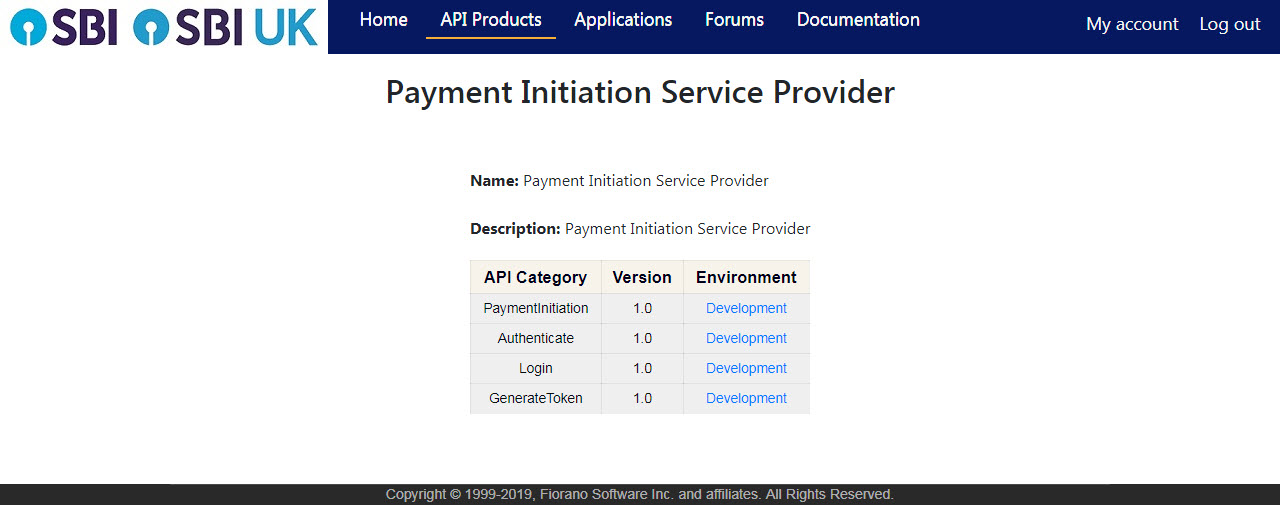The image size is (1280, 505).
Task: Open the Documentation menu item
Action: [858, 20]
